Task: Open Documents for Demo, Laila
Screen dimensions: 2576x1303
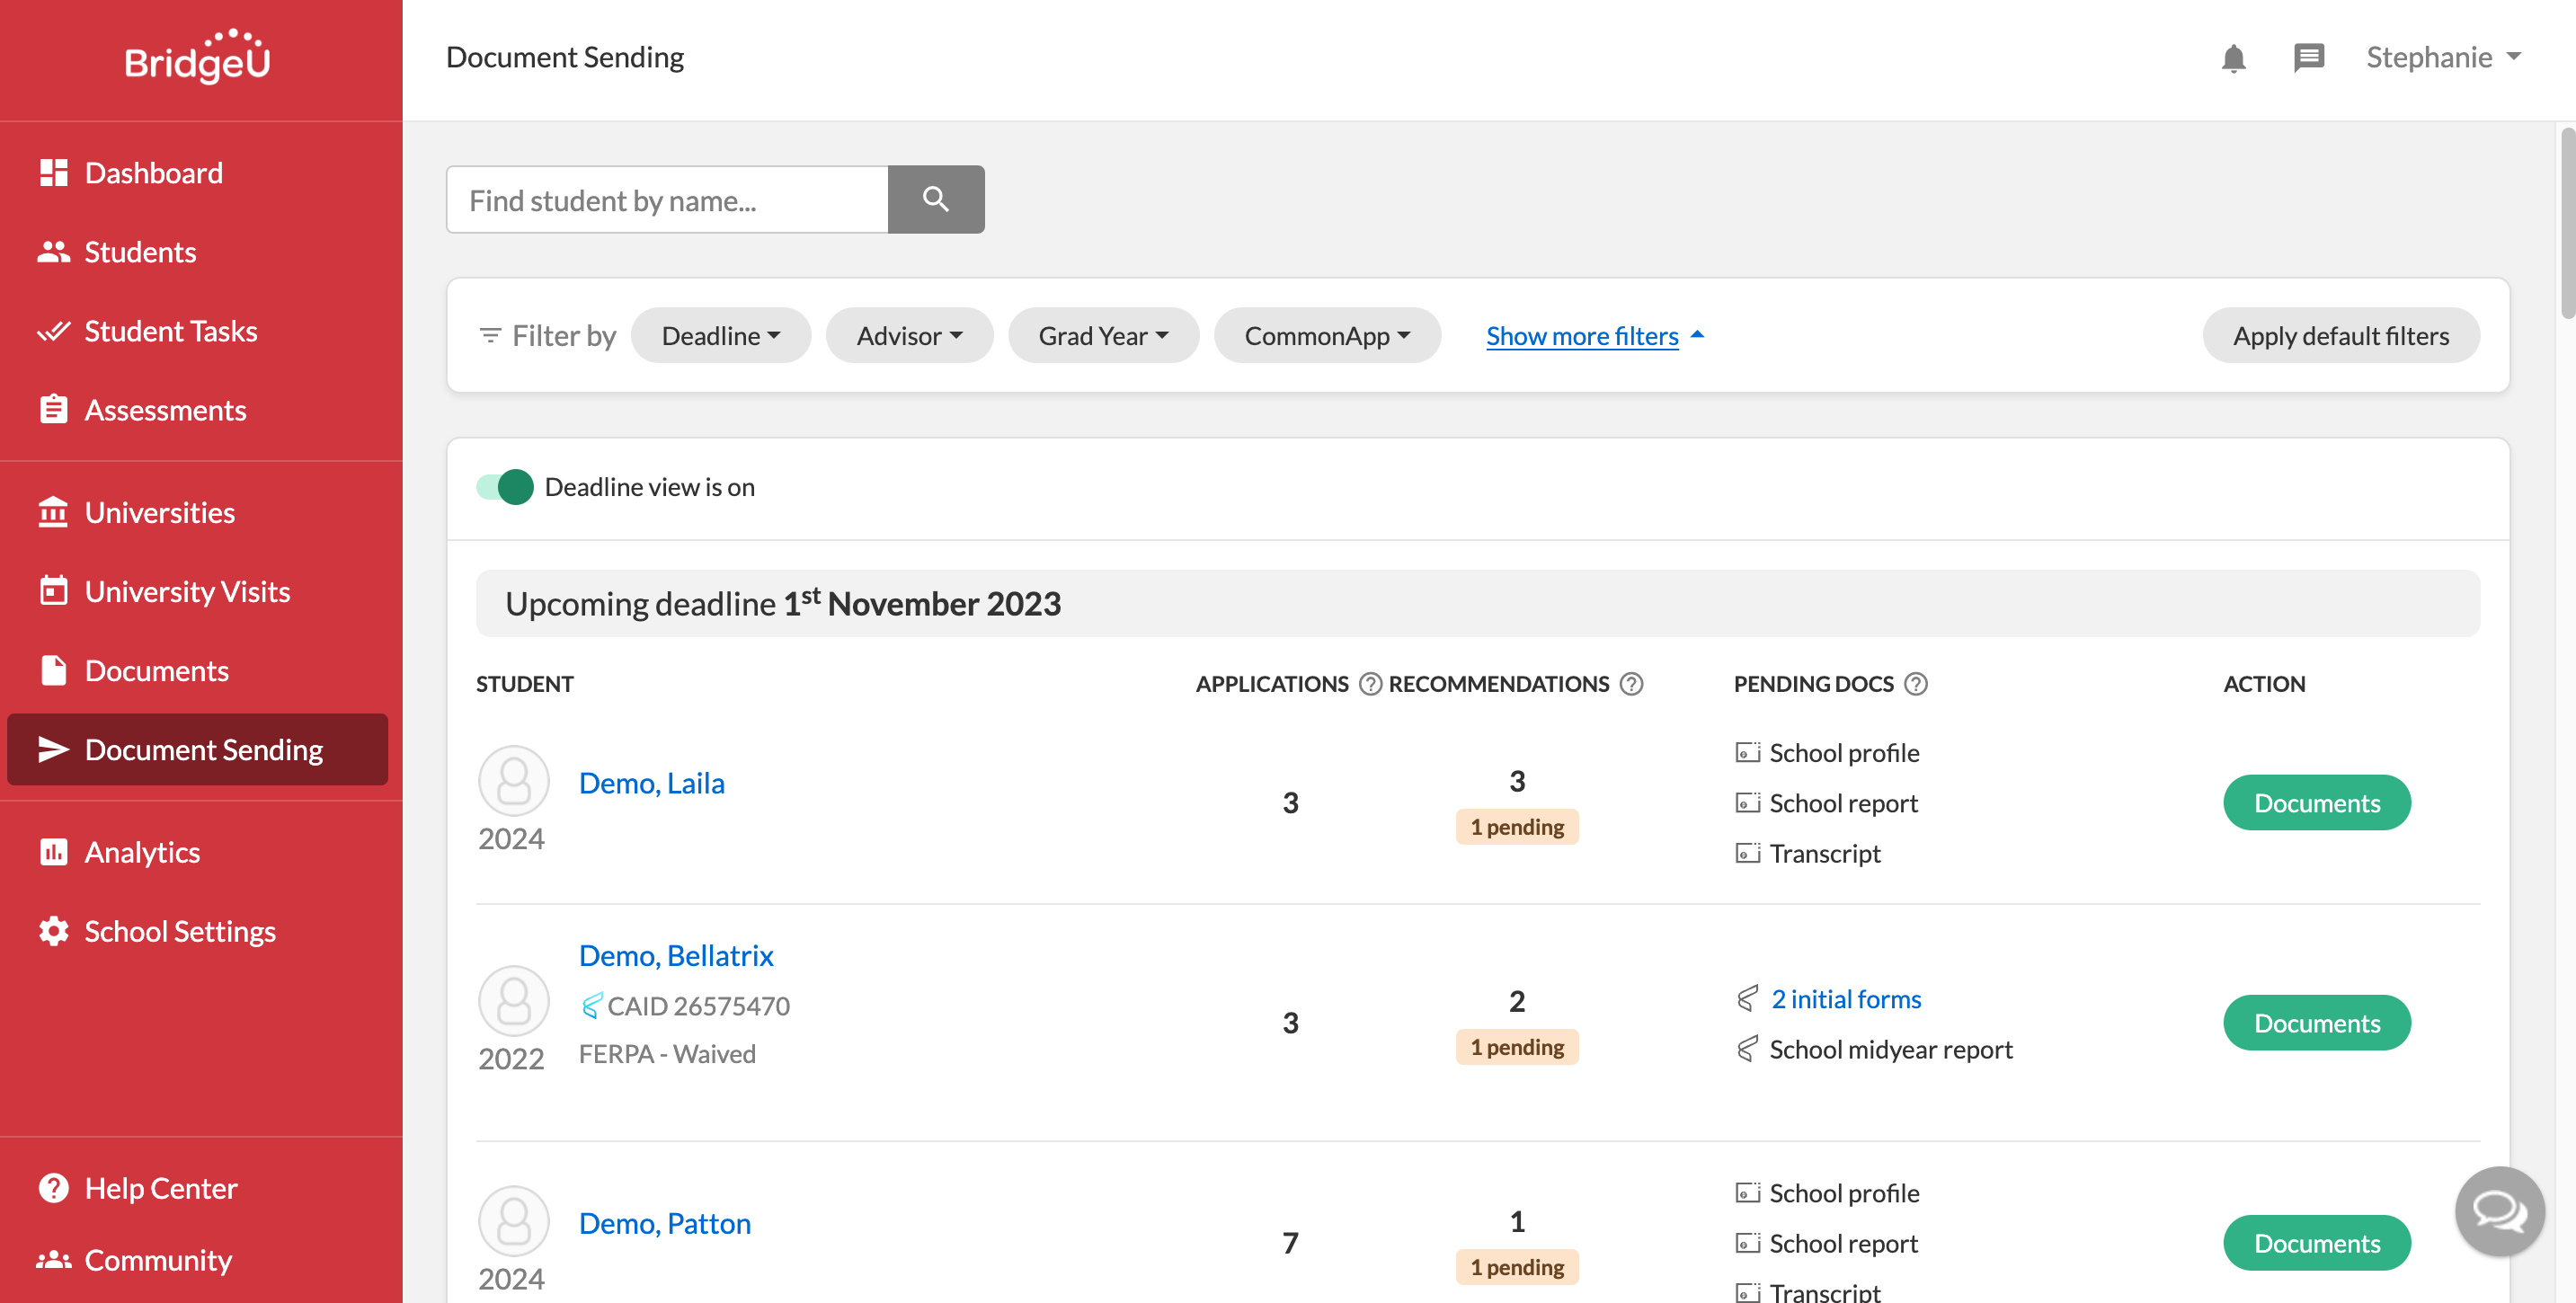Action: tap(2317, 803)
